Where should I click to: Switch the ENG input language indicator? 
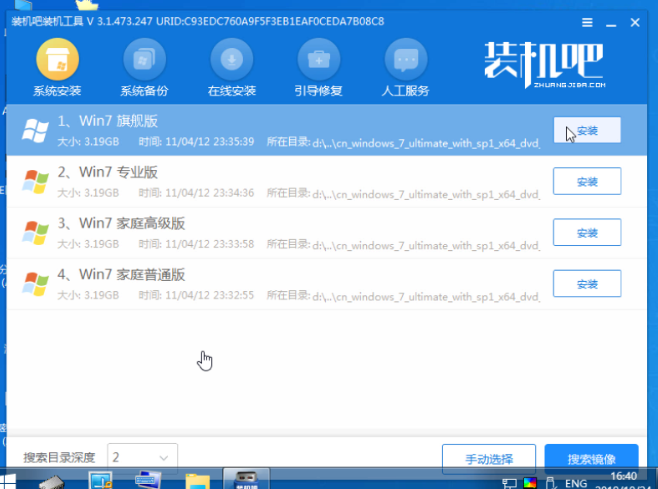576,484
